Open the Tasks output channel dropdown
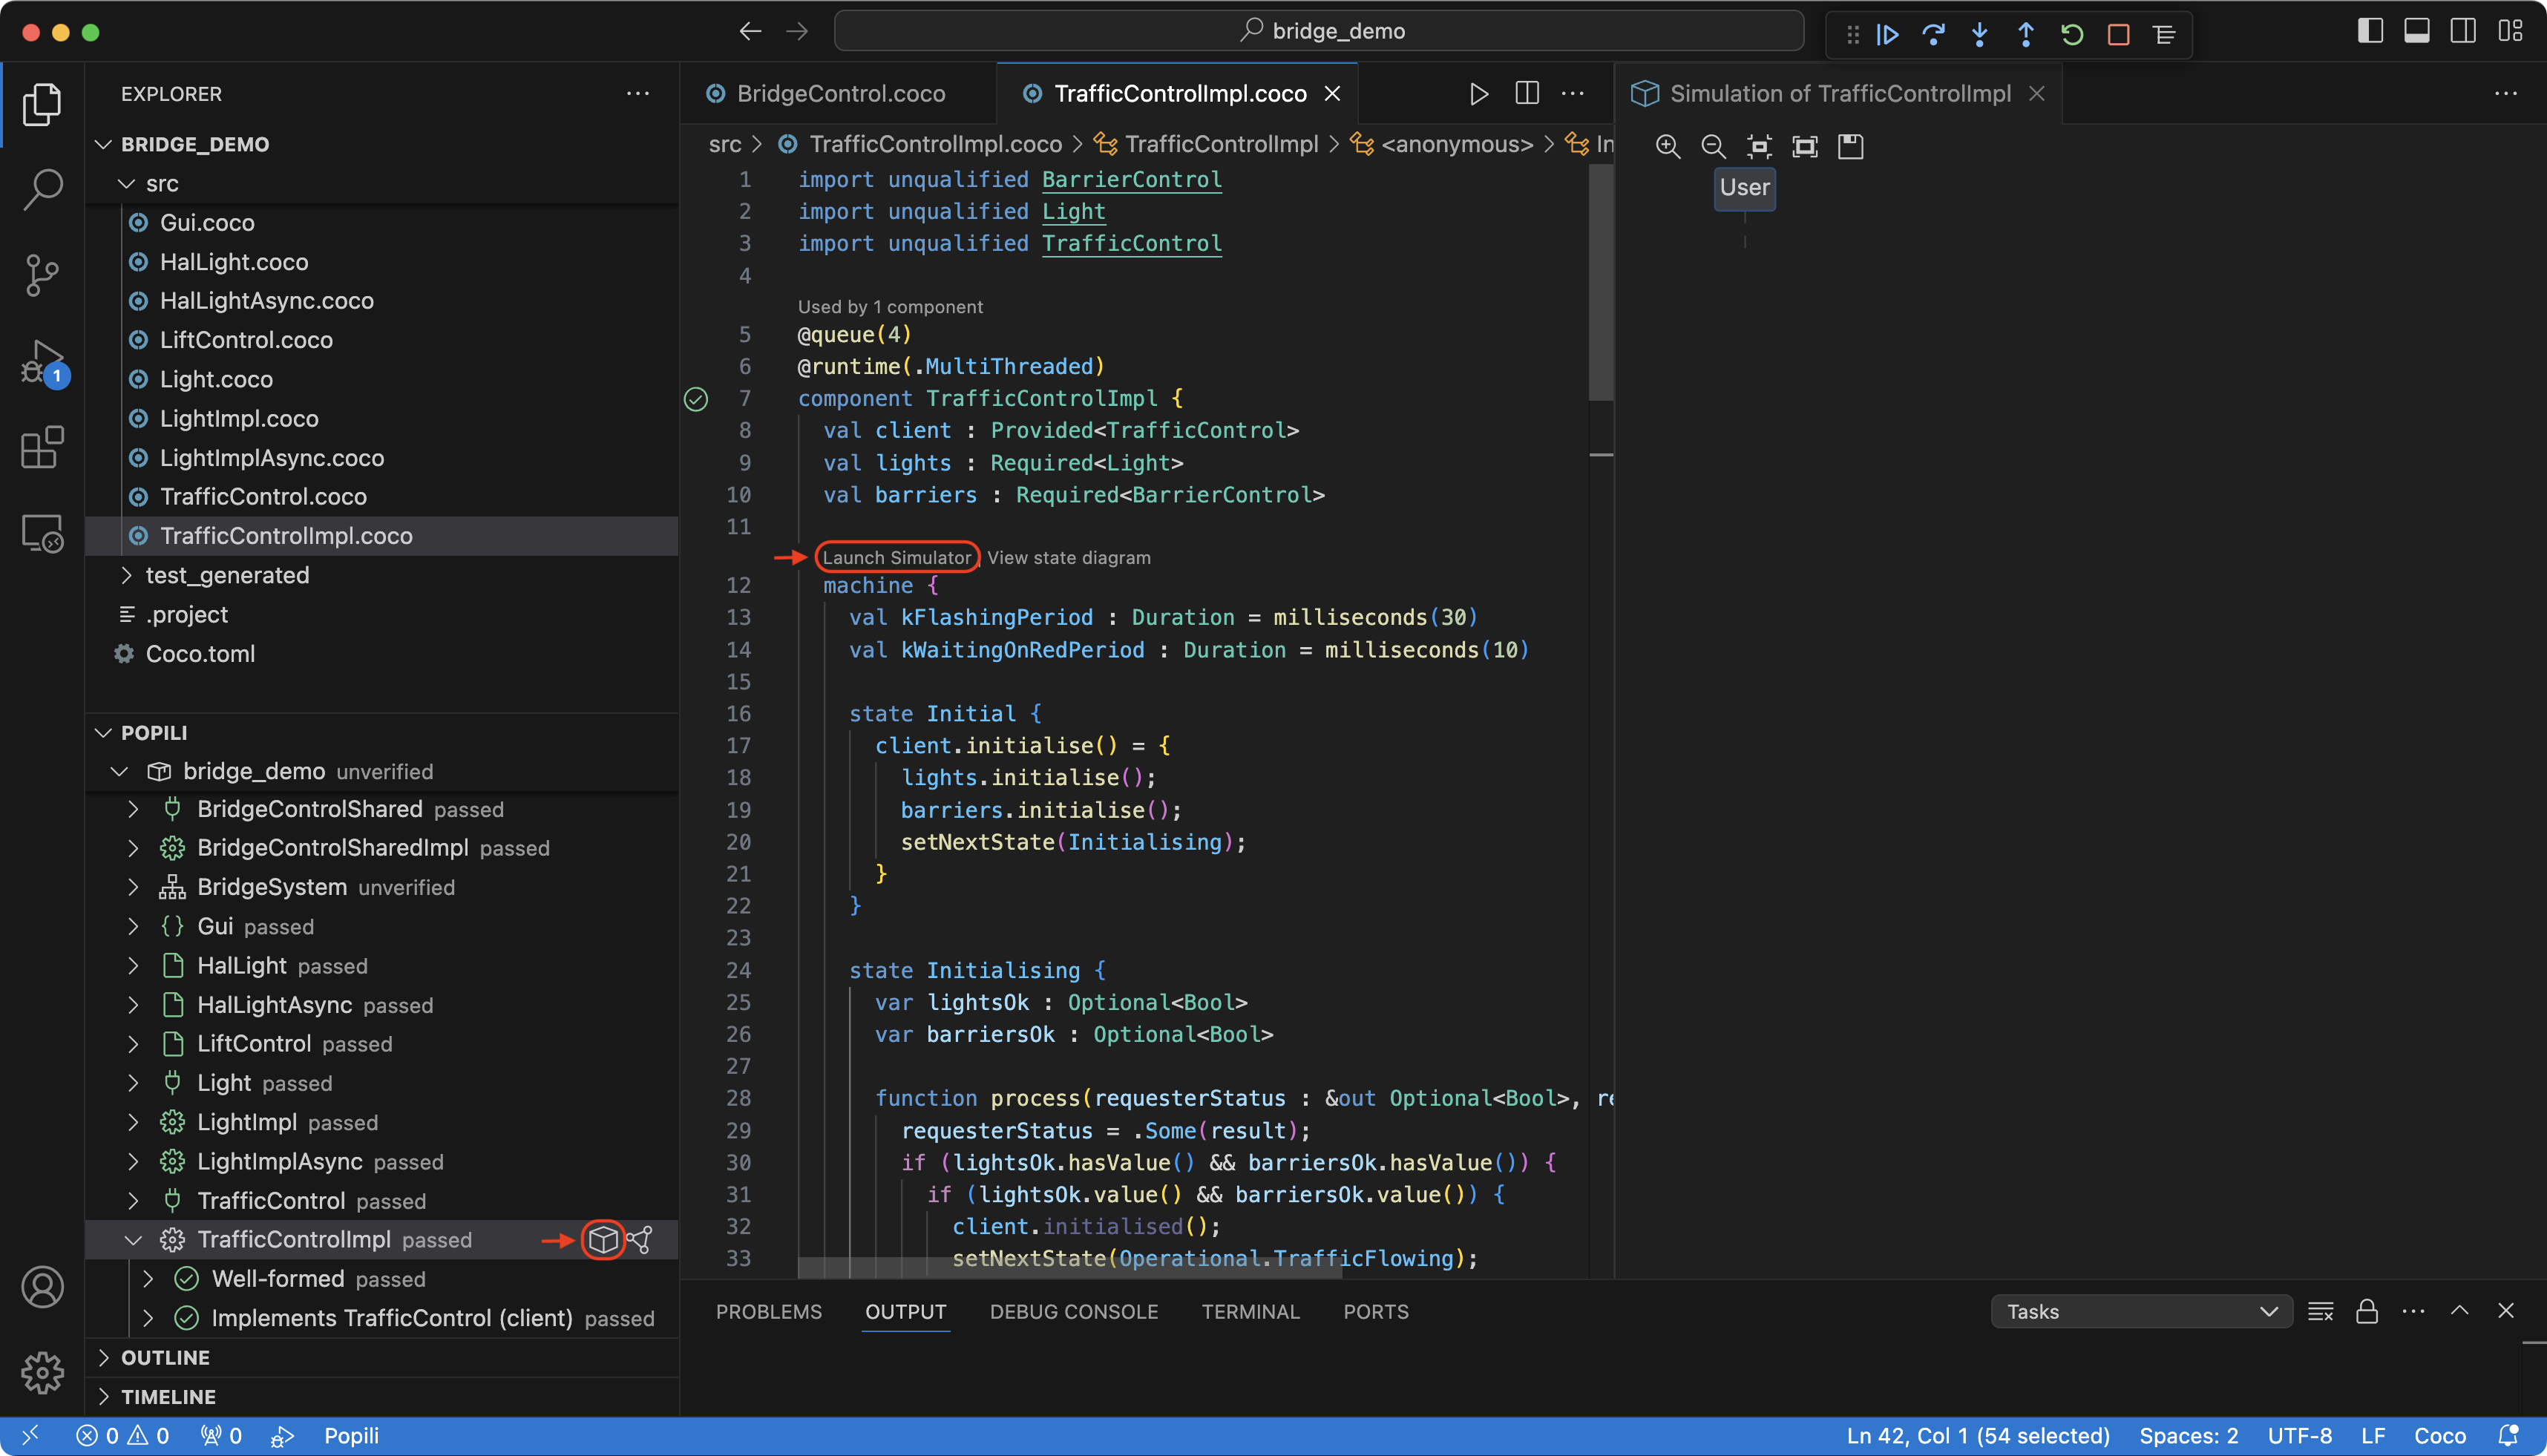2547x1456 pixels. [2142, 1311]
